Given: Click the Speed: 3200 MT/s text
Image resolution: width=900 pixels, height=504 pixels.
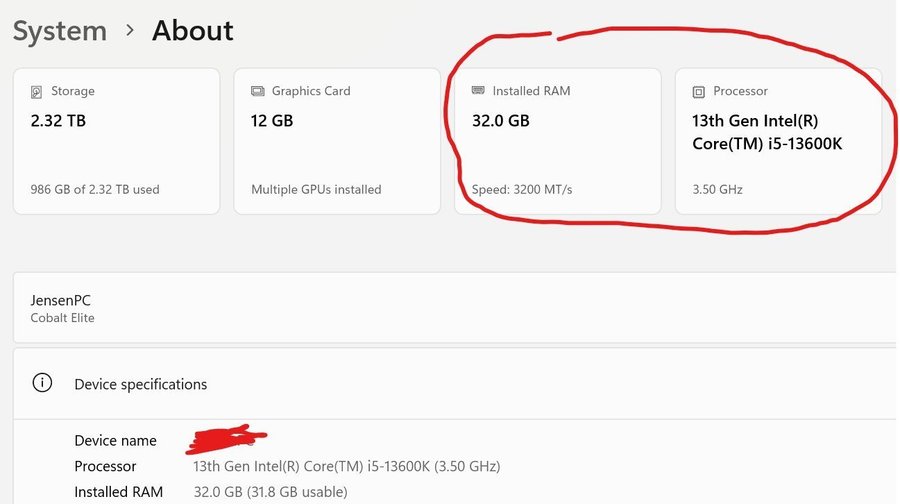Looking at the screenshot, I should (522, 189).
